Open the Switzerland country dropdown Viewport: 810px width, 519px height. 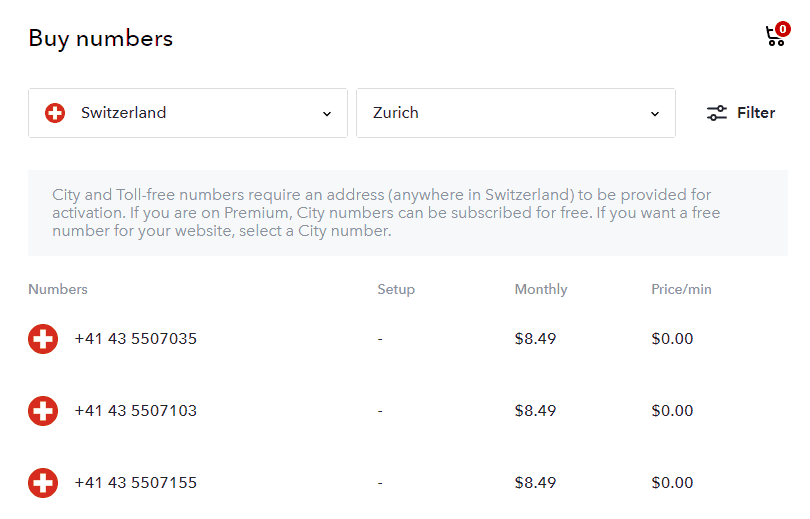click(188, 113)
